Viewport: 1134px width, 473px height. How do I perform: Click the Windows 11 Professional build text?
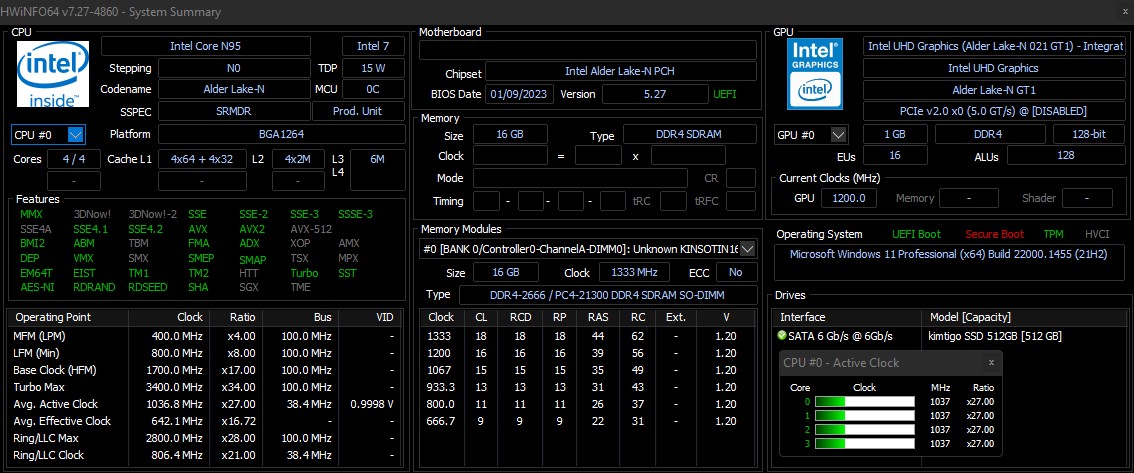(x=948, y=255)
